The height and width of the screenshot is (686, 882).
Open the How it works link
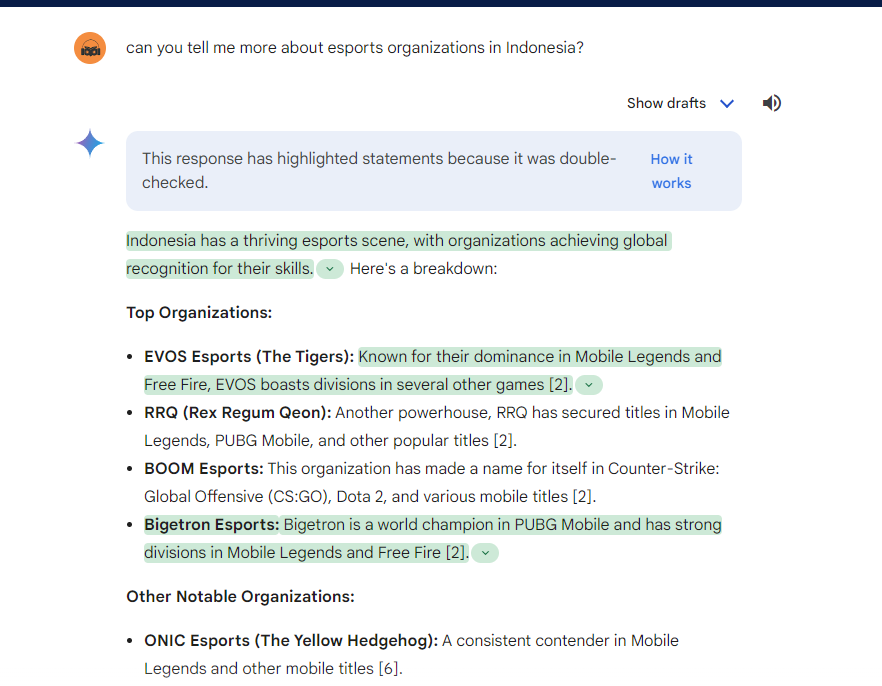(671, 171)
